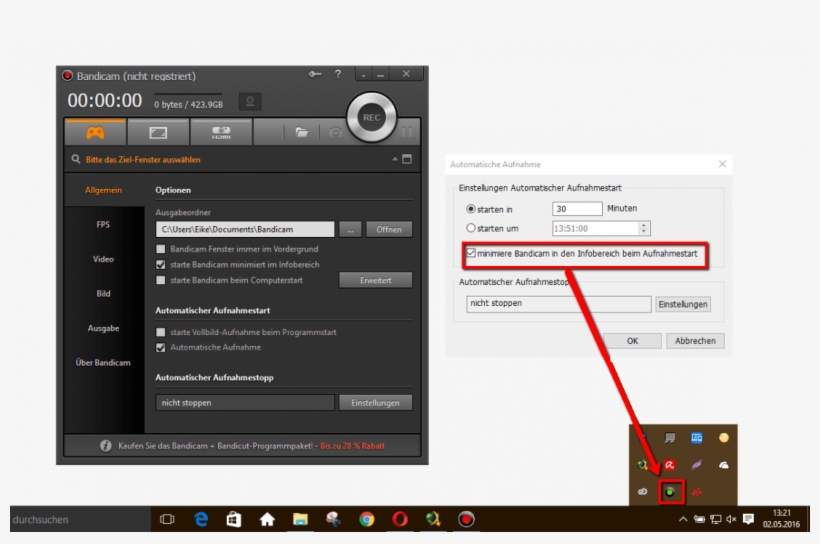Toggle 'starte Bandicam beim Computerstart' checkbox
The width and height of the screenshot is (820, 544).
(161, 280)
